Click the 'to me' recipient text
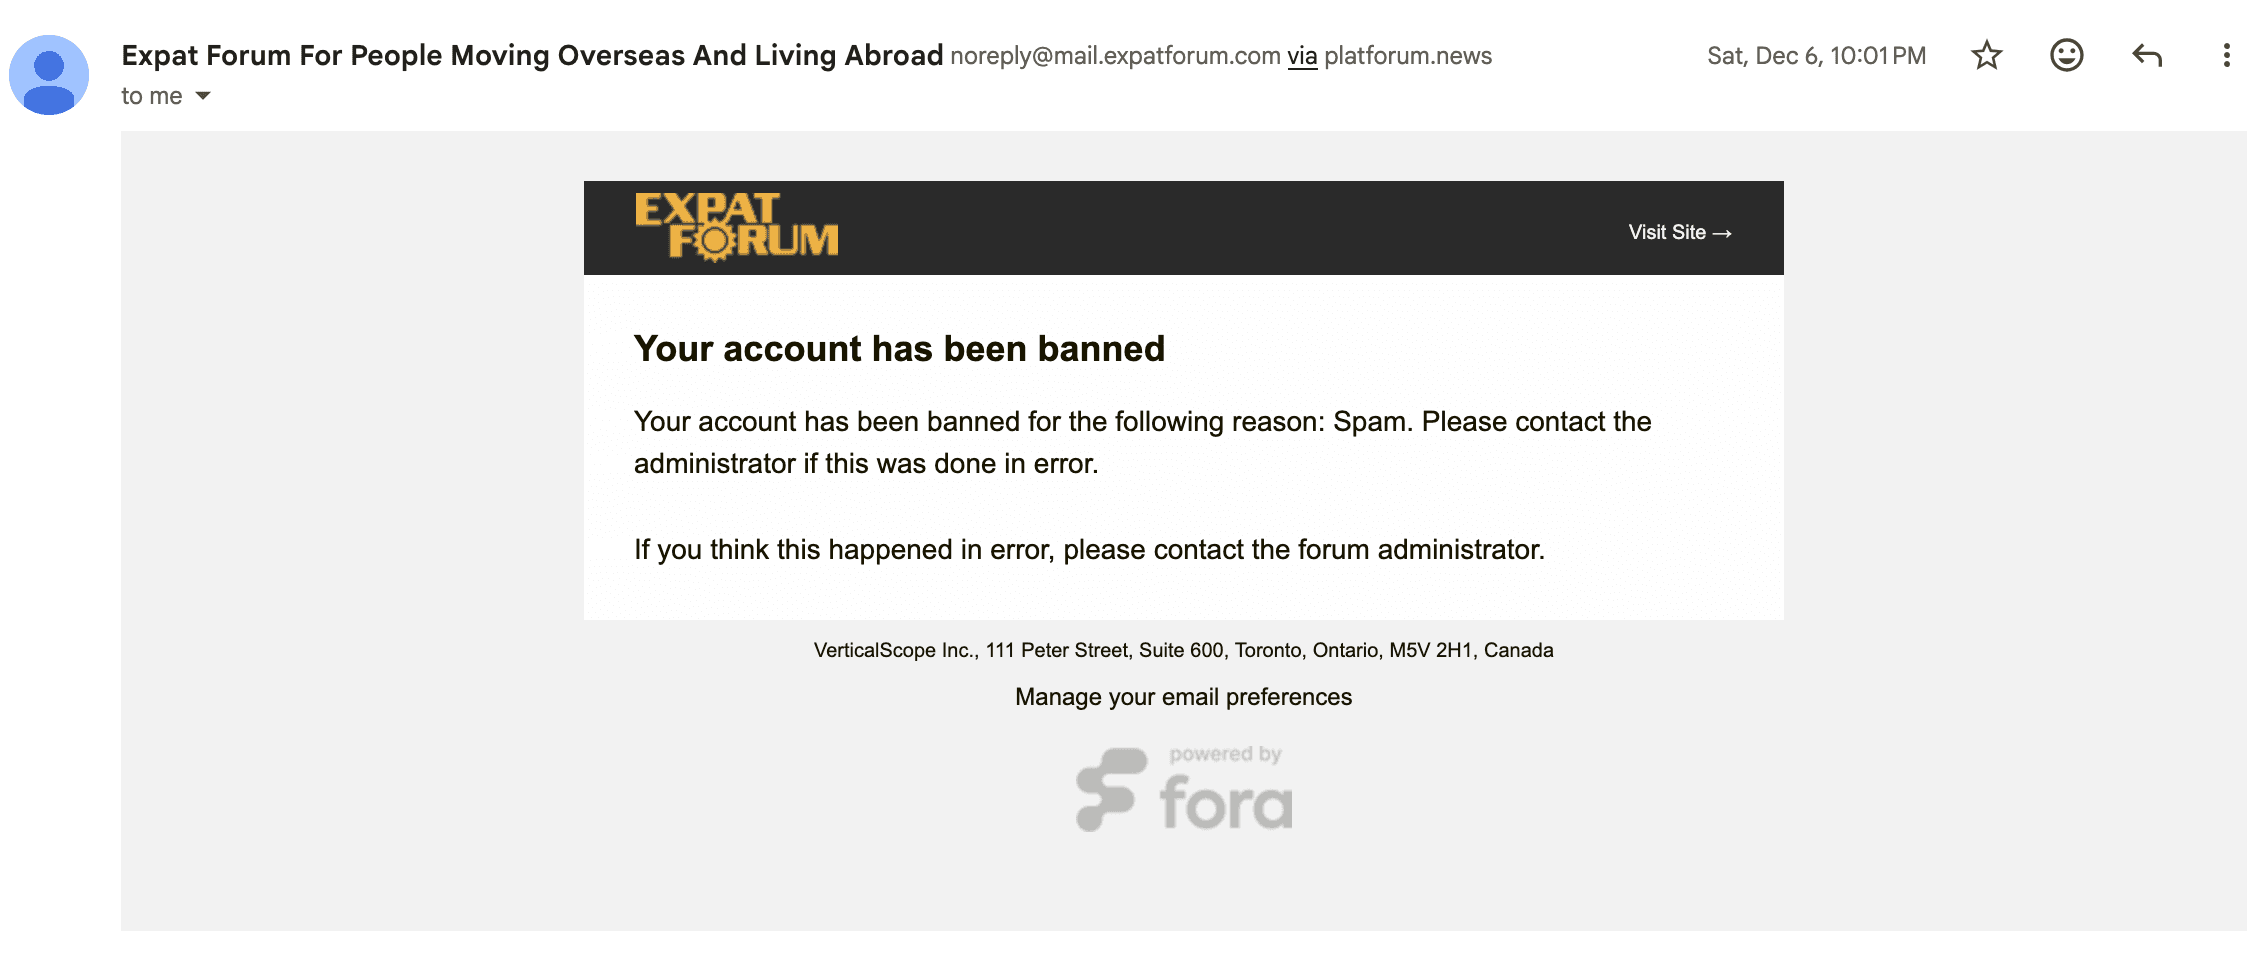The height and width of the screenshot is (962, 2266). (152, 96)
